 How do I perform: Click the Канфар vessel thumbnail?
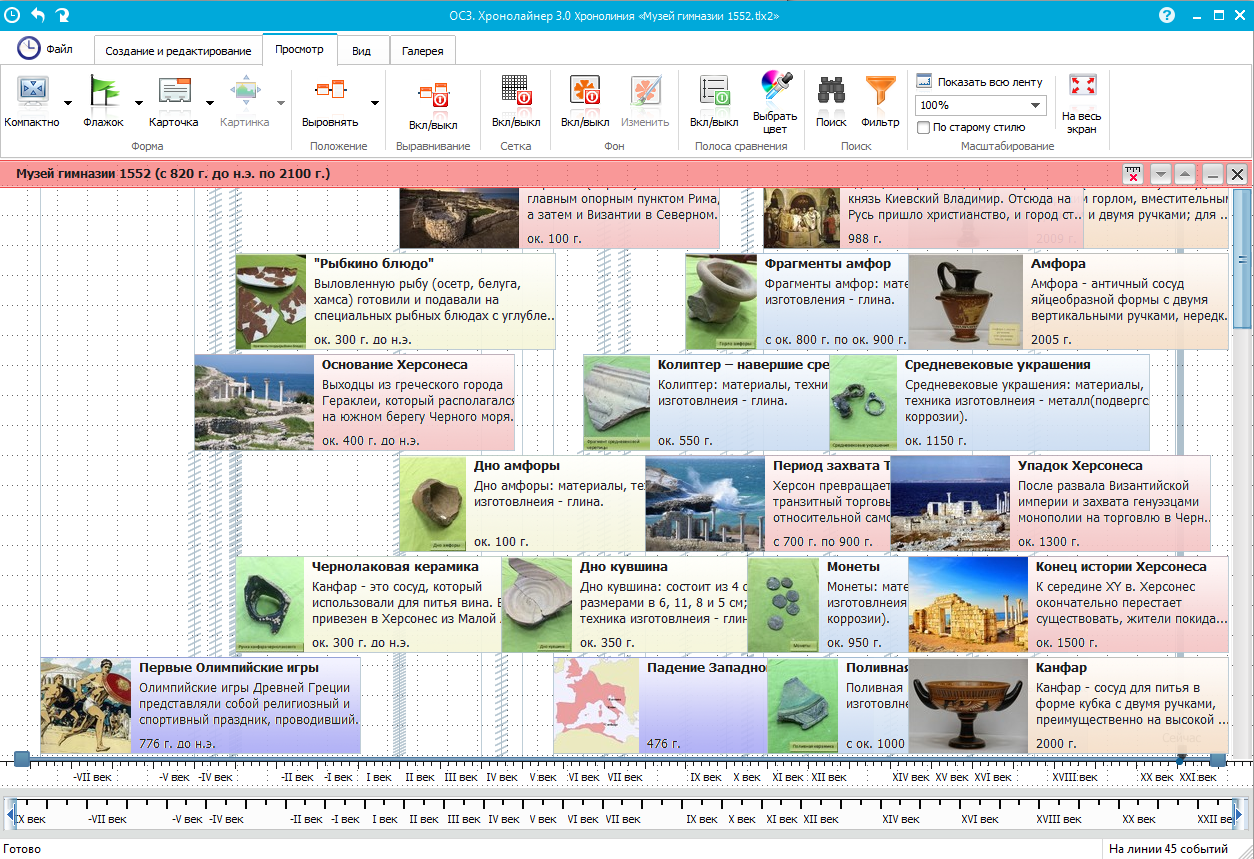click(x=968, y=705)
